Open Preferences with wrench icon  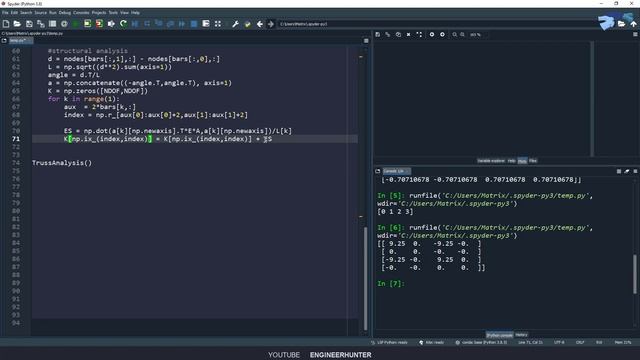click(236, 24)
